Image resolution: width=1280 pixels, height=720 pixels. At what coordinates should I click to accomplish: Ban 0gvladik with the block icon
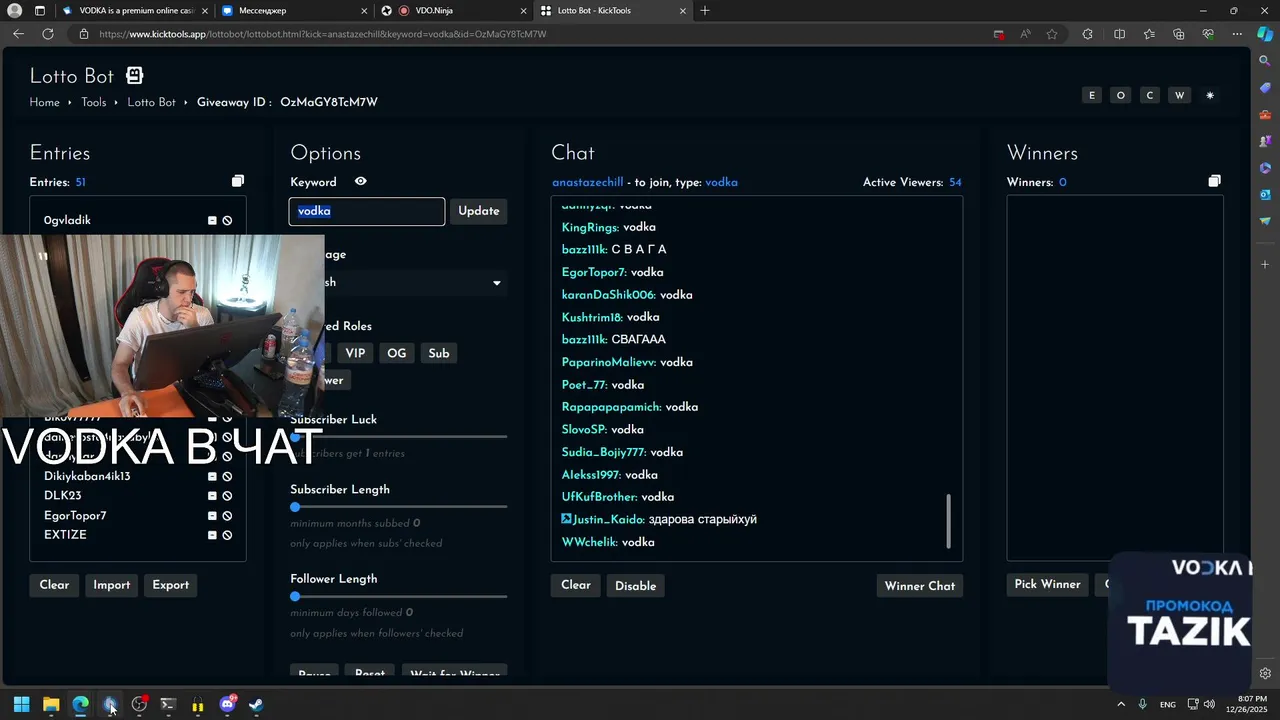point(227,220)
